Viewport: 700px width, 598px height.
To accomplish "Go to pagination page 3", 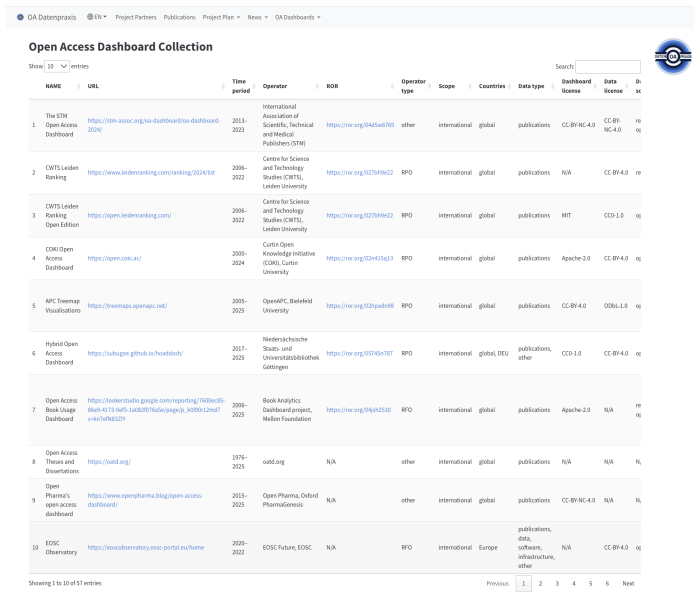I will [x=557, y=584].
